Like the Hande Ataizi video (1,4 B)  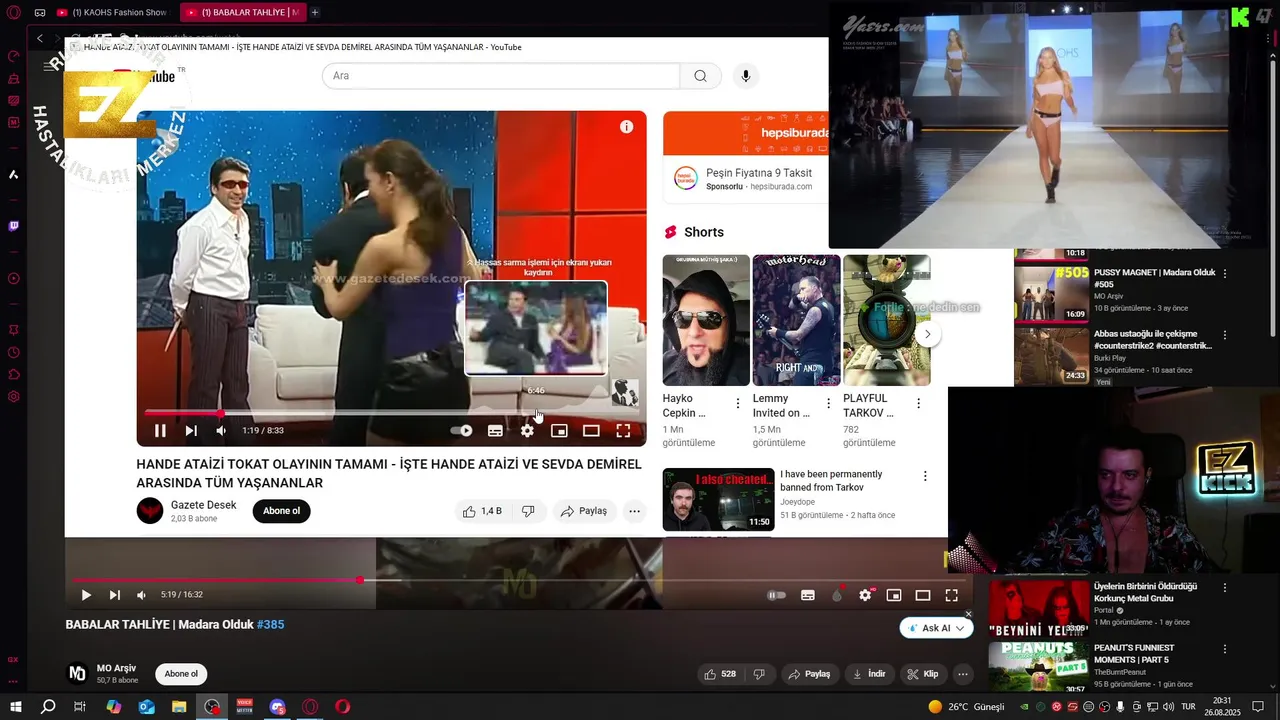point(481,511)
